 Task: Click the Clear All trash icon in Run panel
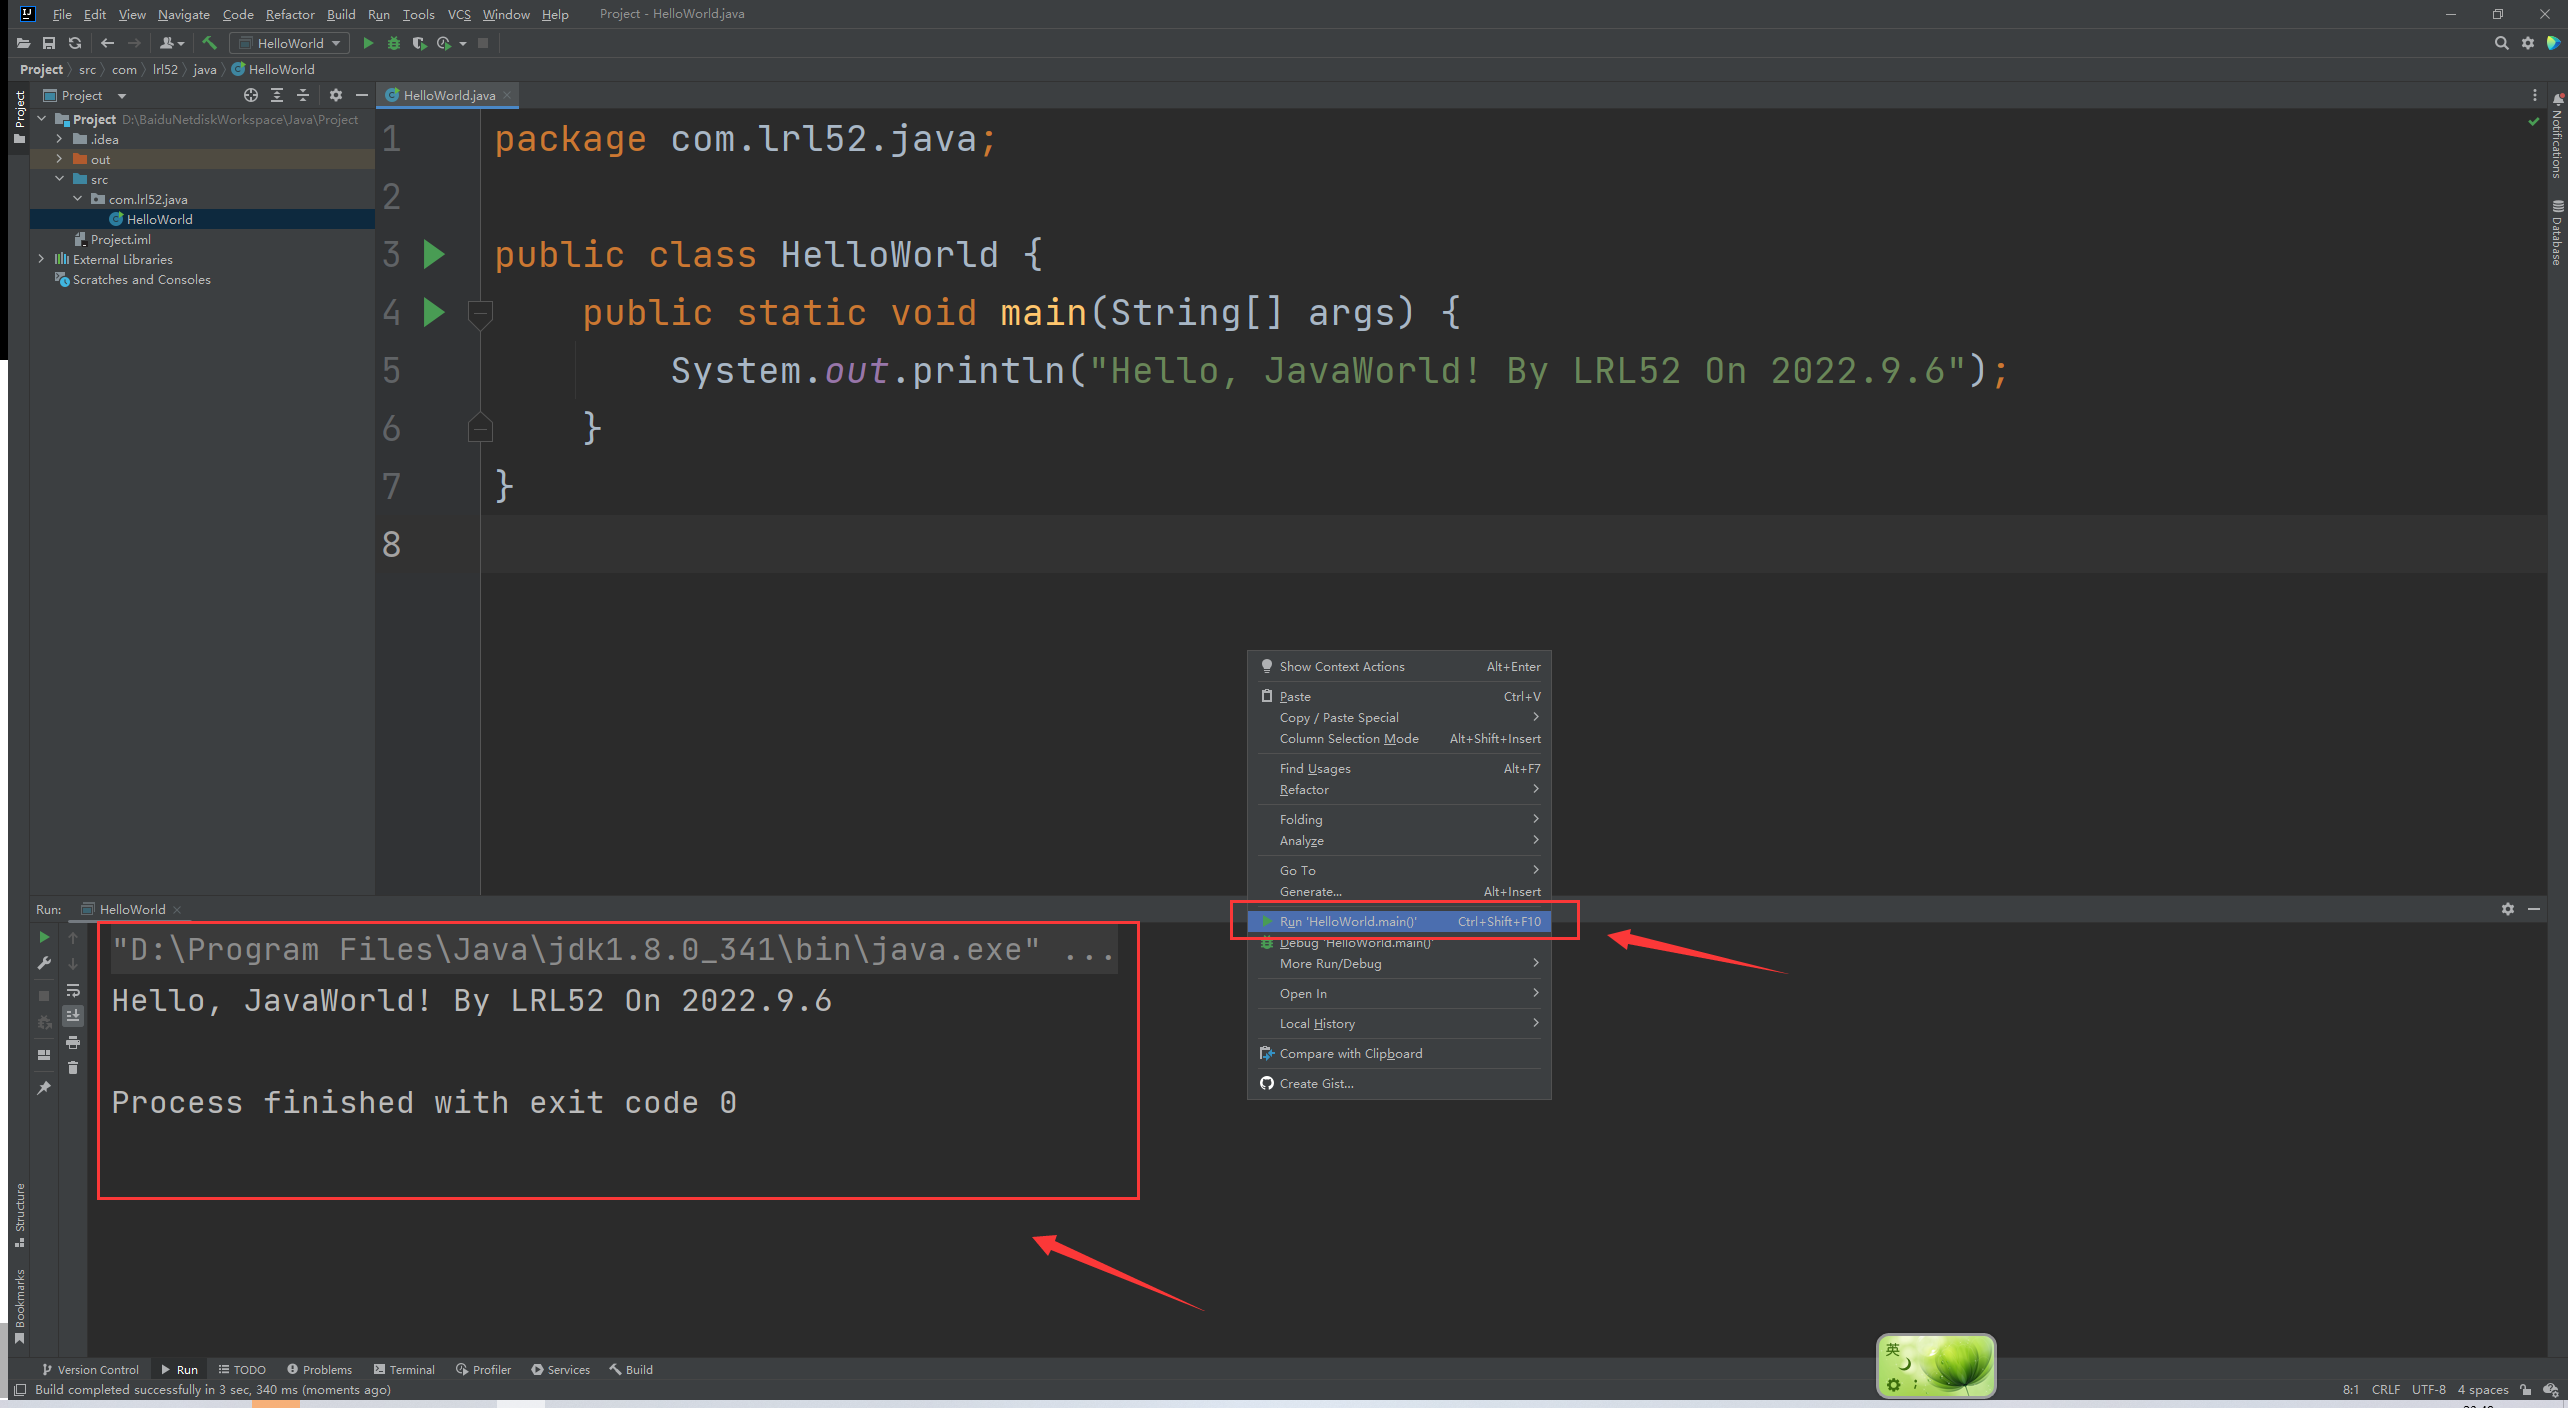coord(73,1068)
